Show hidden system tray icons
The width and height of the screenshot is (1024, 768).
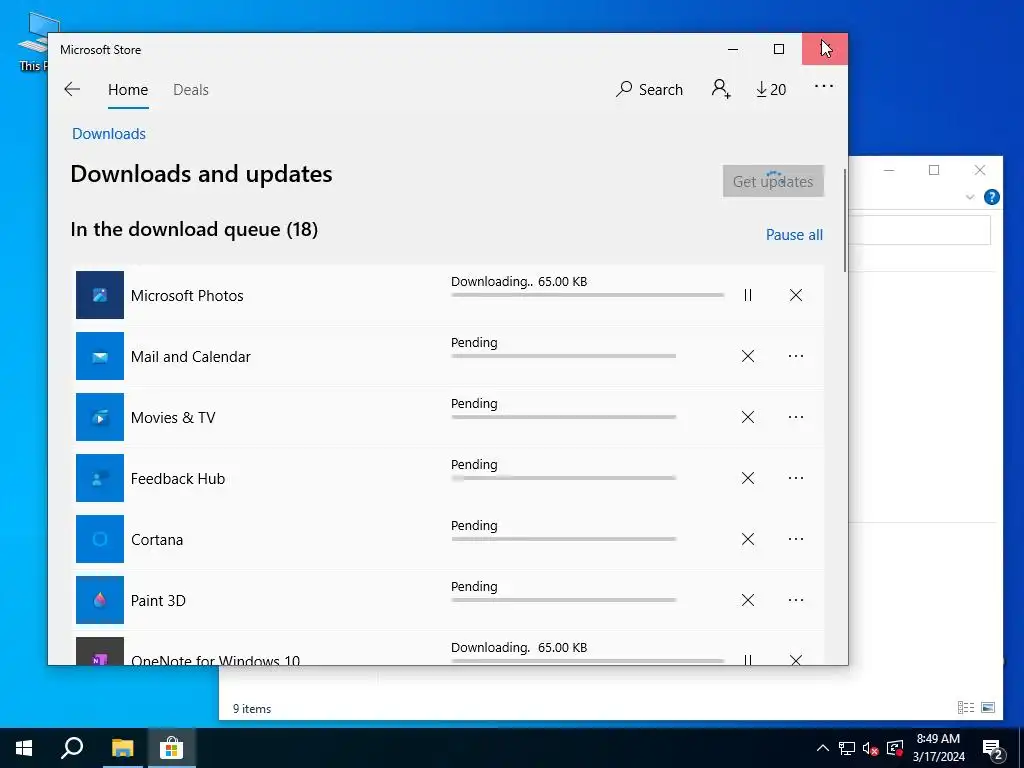tap(823, 748)
